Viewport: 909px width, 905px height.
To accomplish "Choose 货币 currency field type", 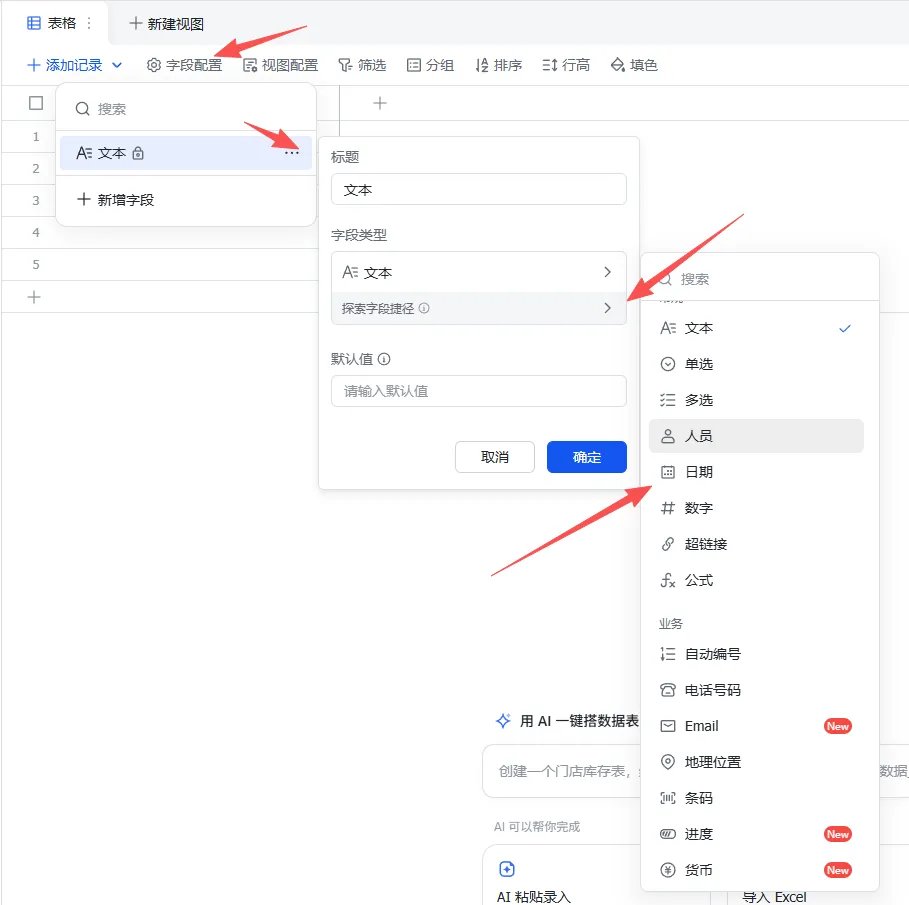I will pyautogui.click(x=756, y=870).
